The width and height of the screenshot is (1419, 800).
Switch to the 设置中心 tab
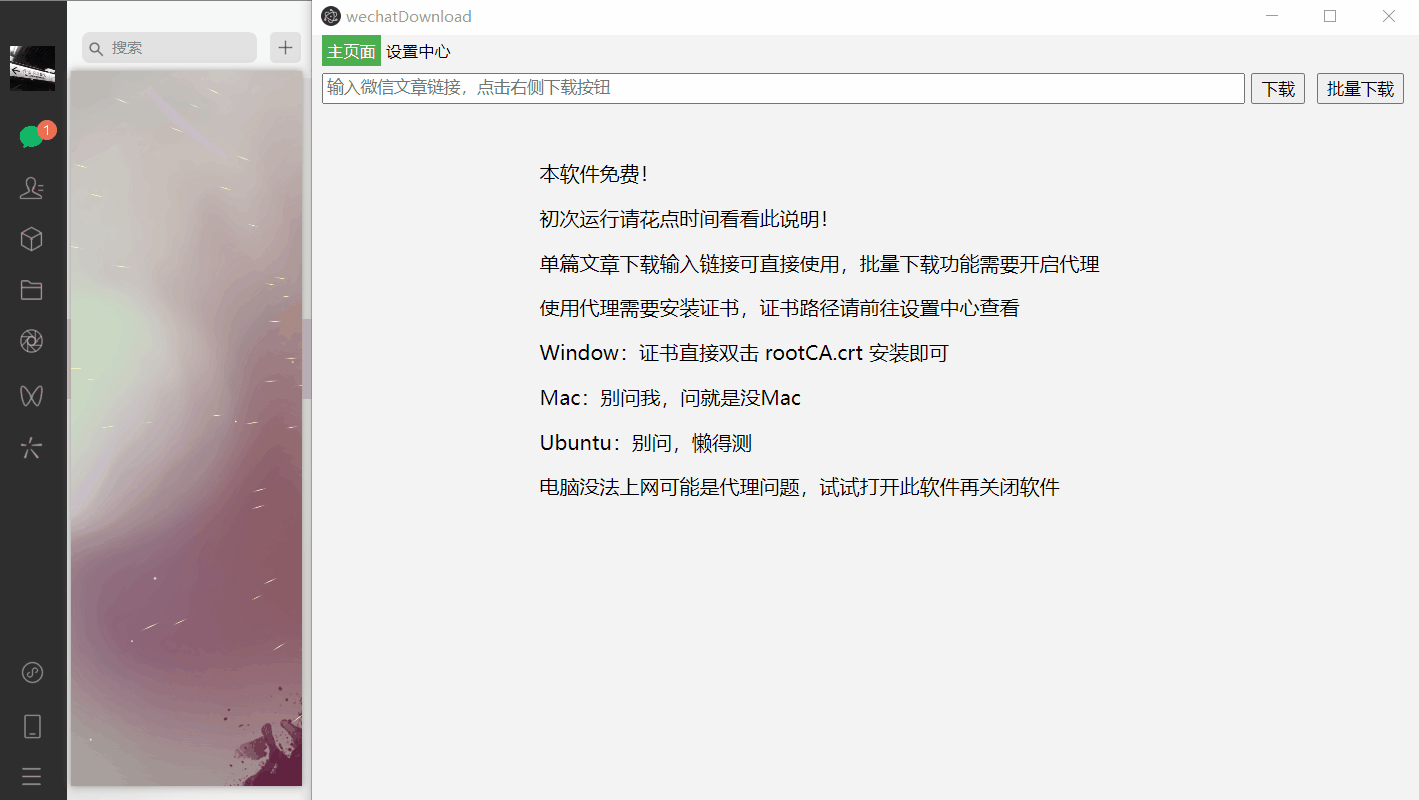click(418, 52)
